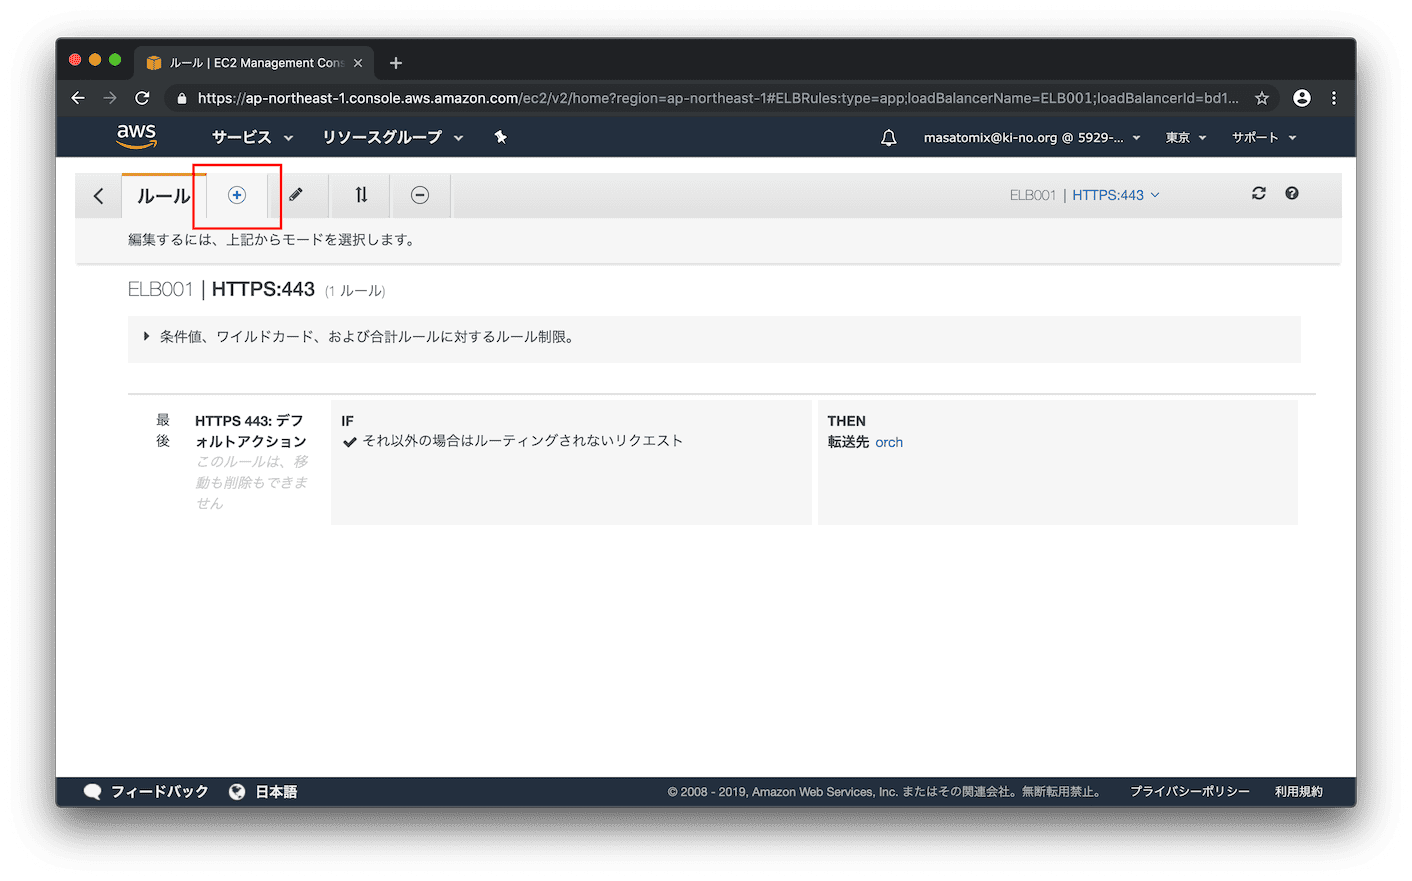
Task: Click the copyright notice in the footer
Action: [887, 792]
